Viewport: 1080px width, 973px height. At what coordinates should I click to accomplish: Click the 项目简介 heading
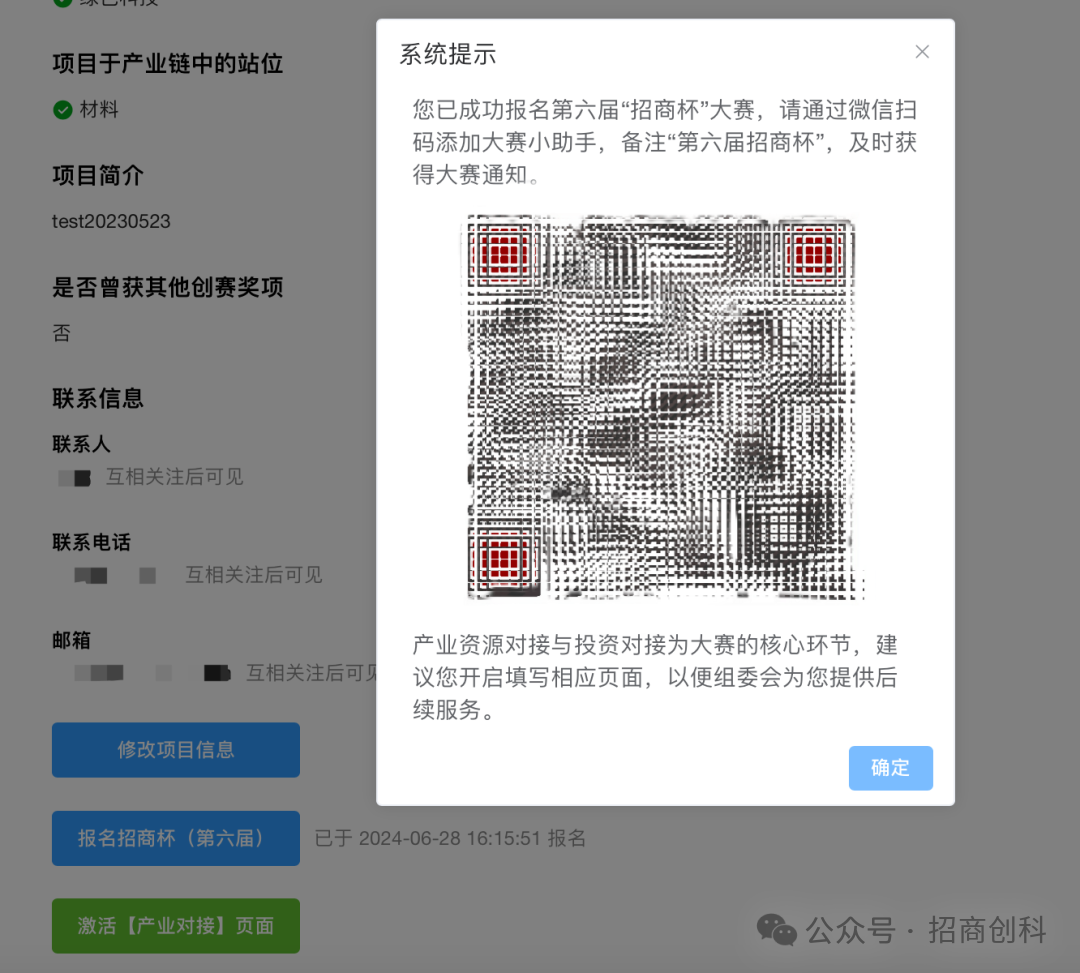click(98, 175)
